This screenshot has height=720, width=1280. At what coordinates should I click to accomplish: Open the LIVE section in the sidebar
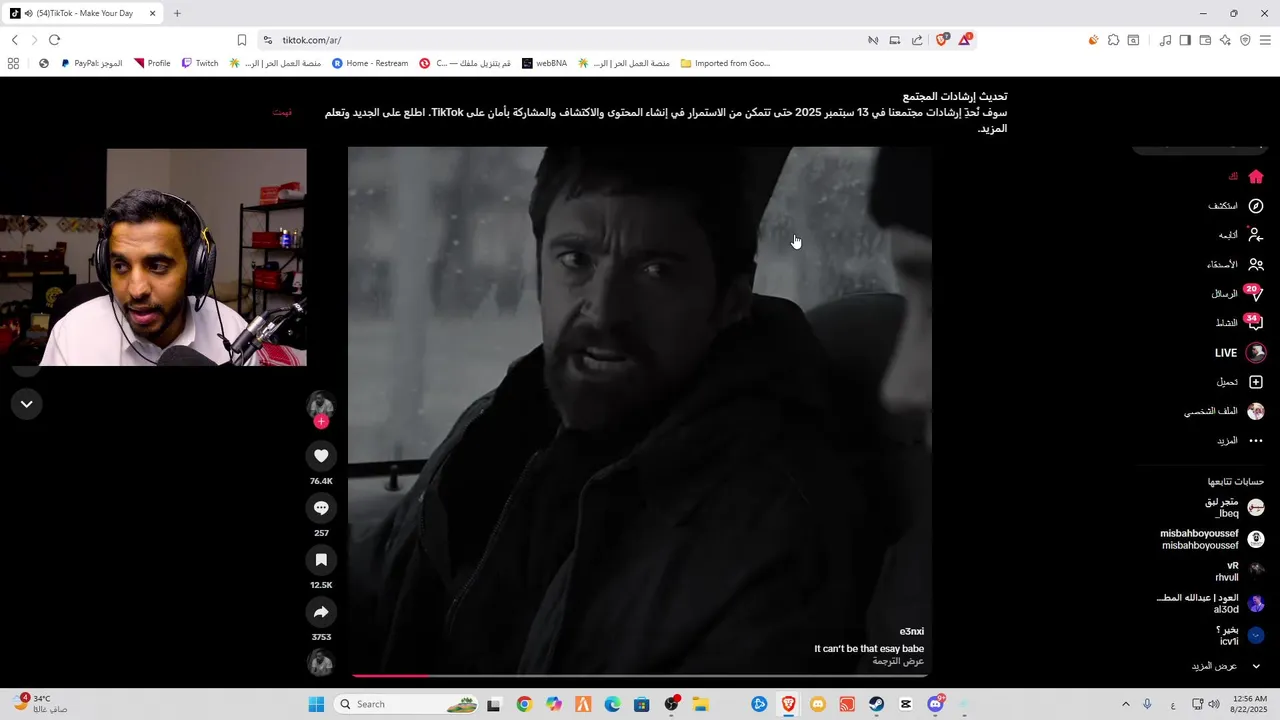point(1240,353)
